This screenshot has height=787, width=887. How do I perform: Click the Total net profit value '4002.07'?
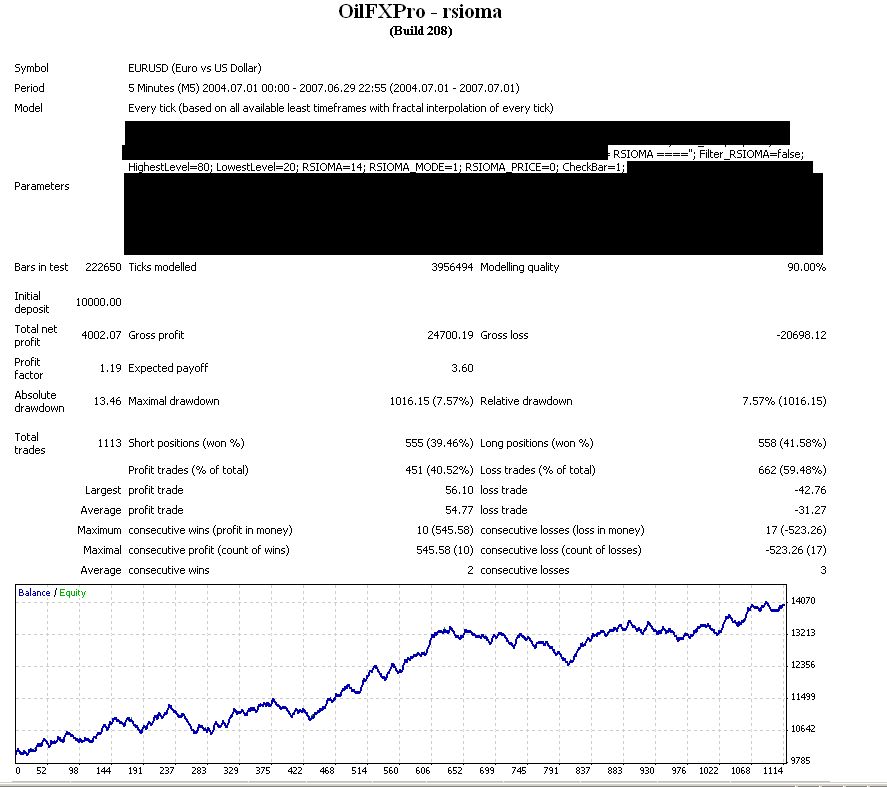(x=101, y=335)
